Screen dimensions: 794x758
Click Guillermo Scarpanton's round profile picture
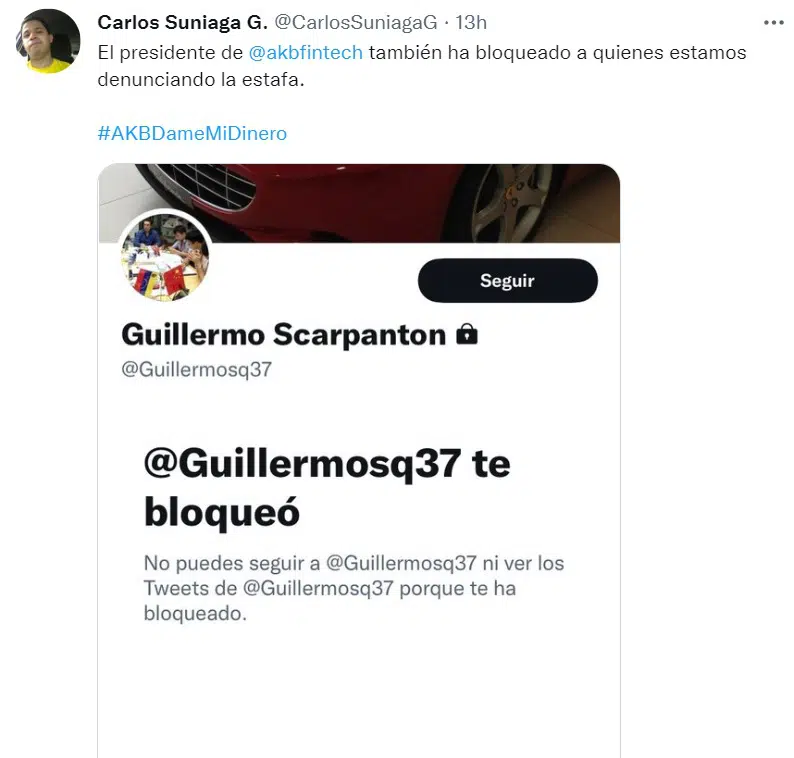coord(166,257)
